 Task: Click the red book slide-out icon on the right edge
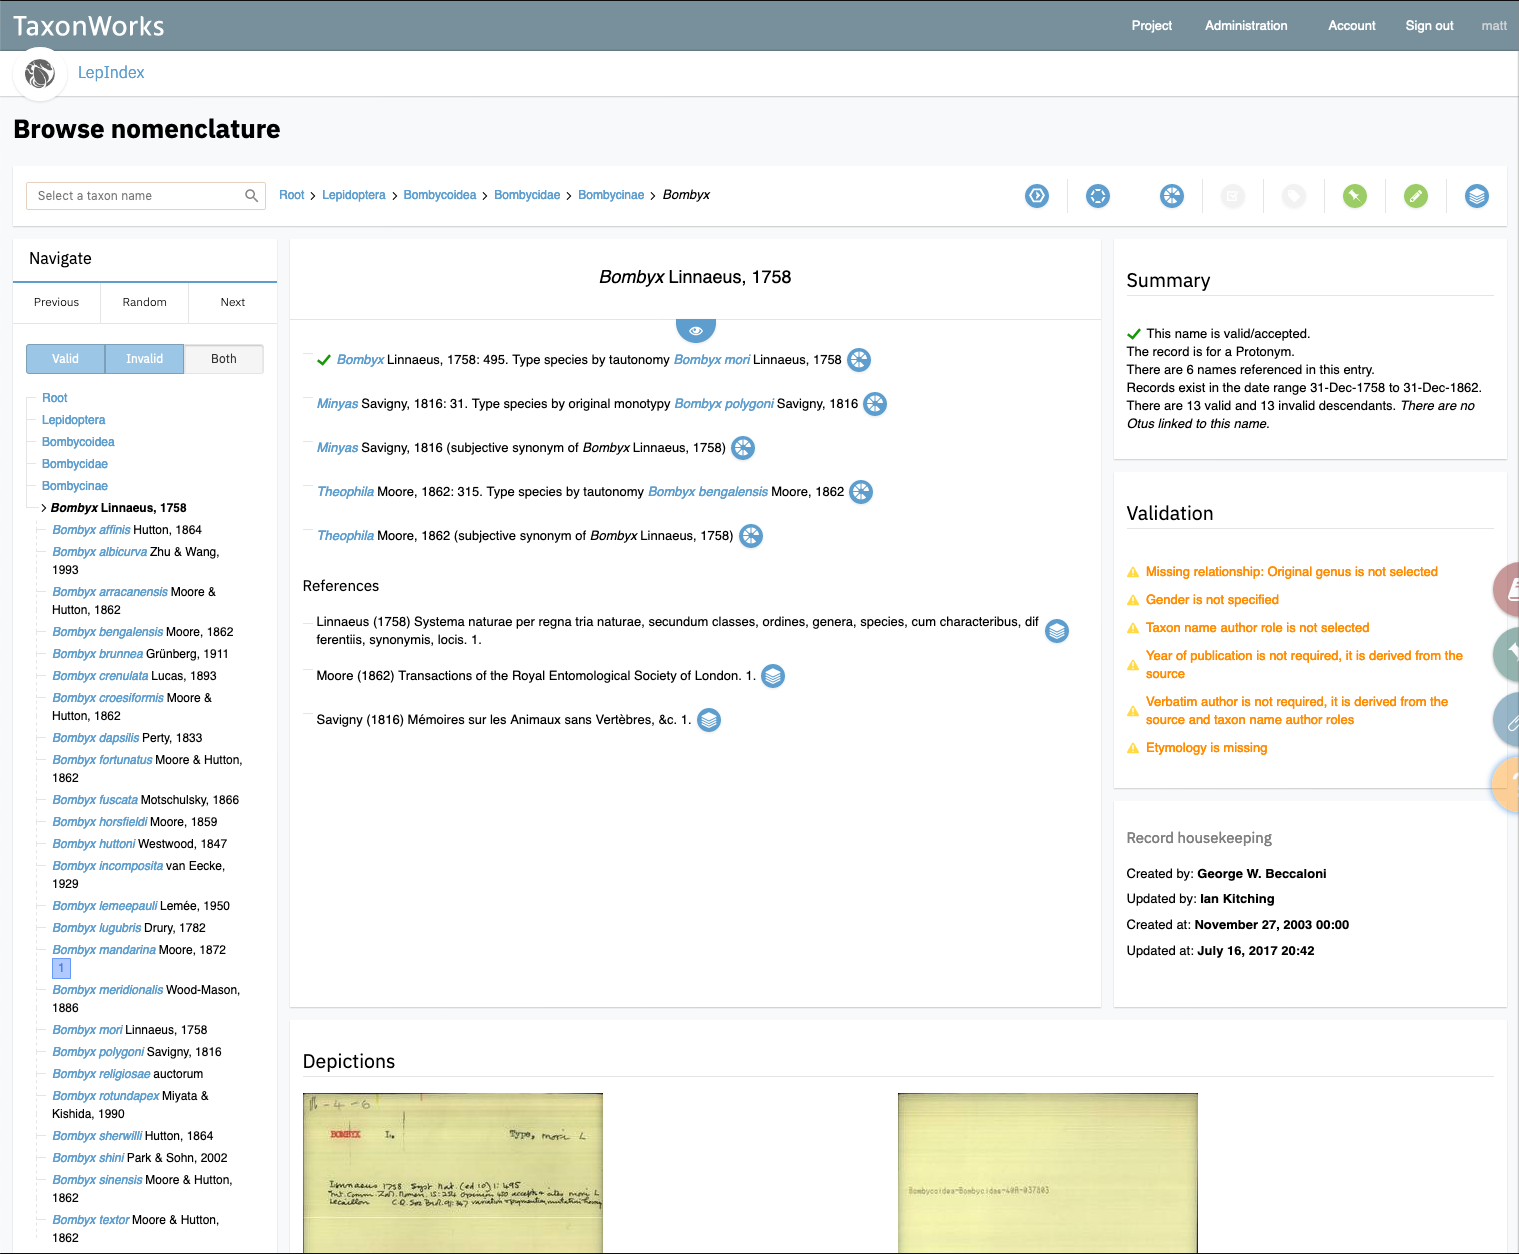click(x=1508, y=589)
